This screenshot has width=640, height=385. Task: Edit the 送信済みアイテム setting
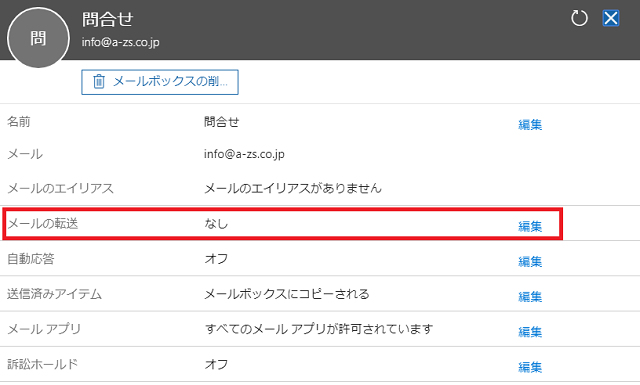[x=530, y=297]
